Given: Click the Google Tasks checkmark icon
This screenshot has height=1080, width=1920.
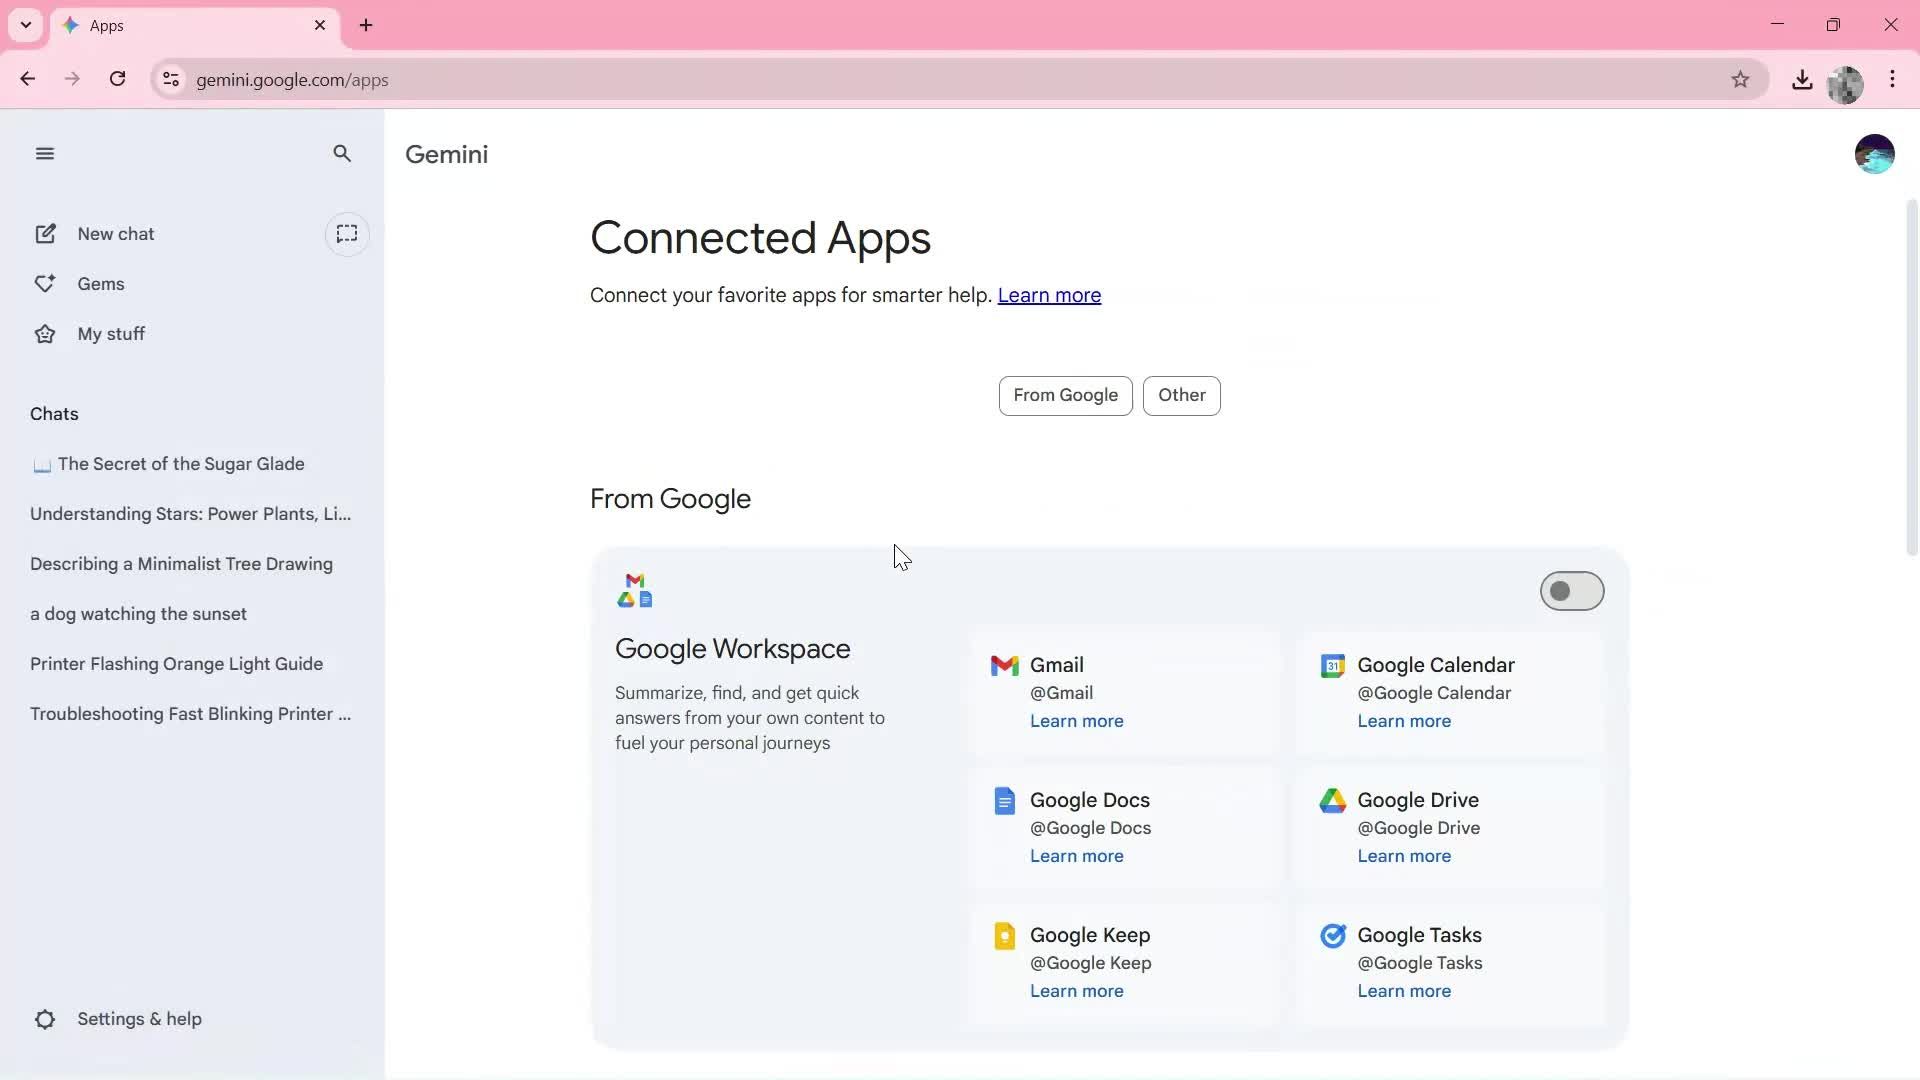Looking at the screenshot, I should click(1332, 935).
